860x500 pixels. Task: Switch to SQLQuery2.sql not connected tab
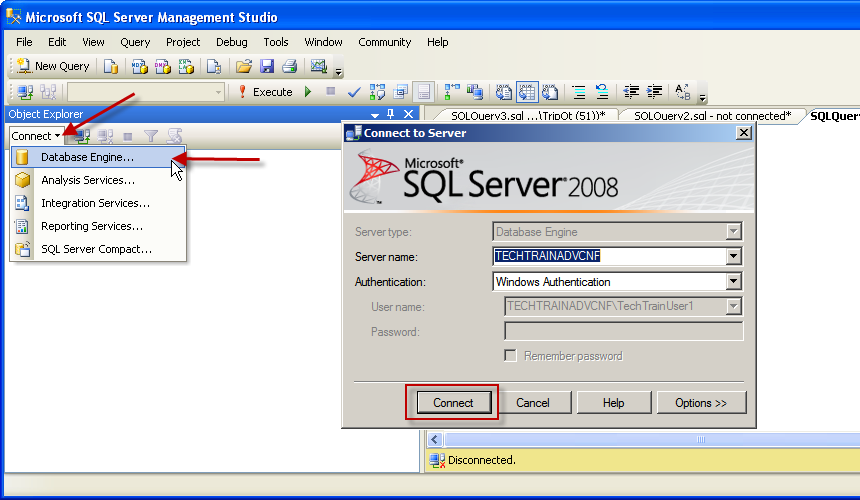click(x=712, y=116)
